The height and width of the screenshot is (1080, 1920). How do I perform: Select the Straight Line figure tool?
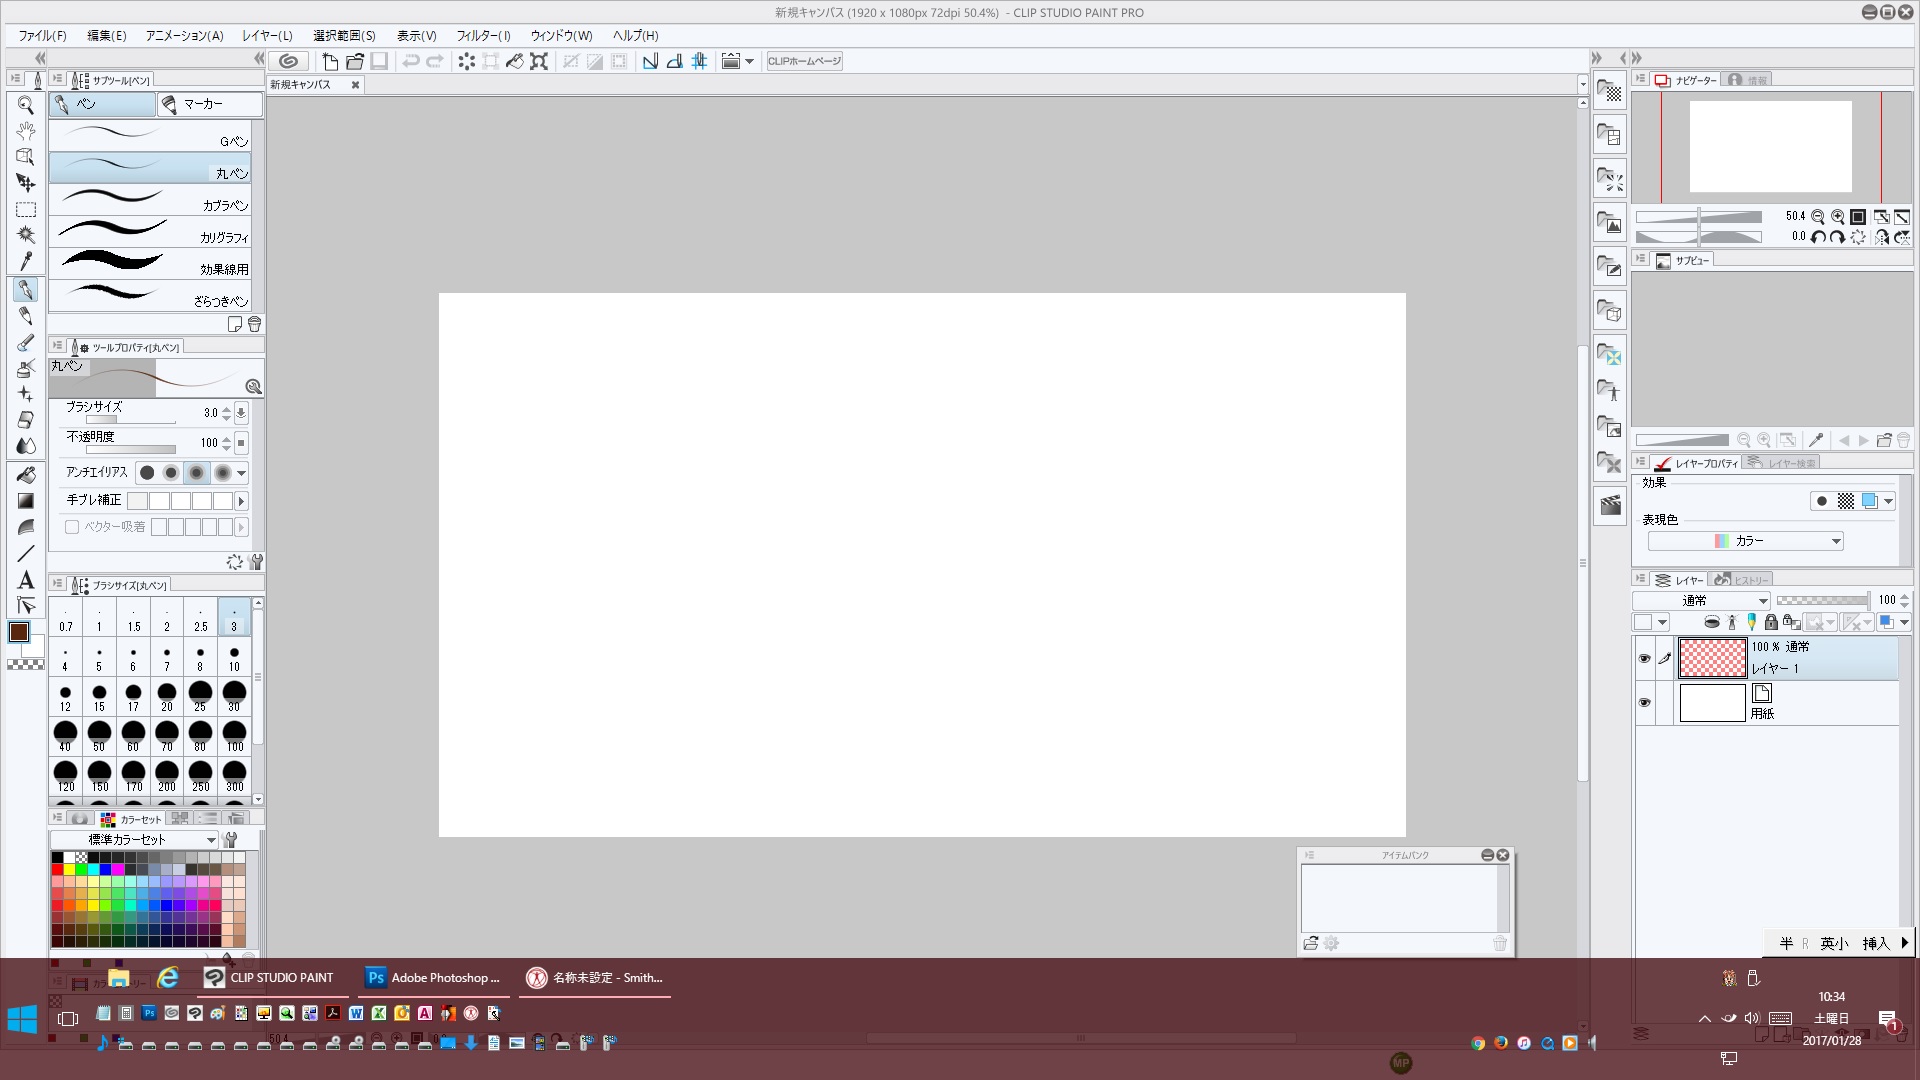(x=26, y=553)
